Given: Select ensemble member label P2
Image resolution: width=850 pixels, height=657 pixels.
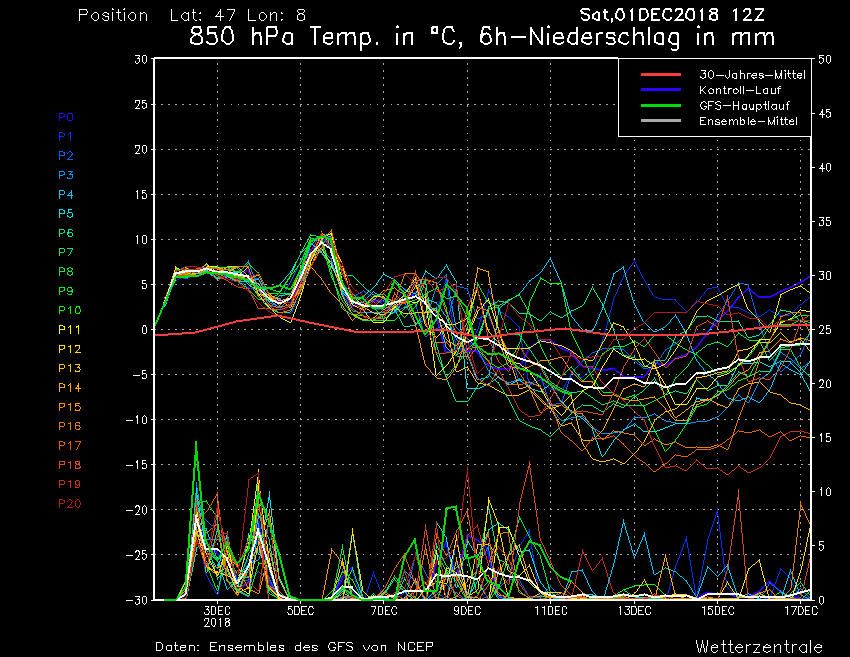Looking at the screenshot, I should (66, 156).
